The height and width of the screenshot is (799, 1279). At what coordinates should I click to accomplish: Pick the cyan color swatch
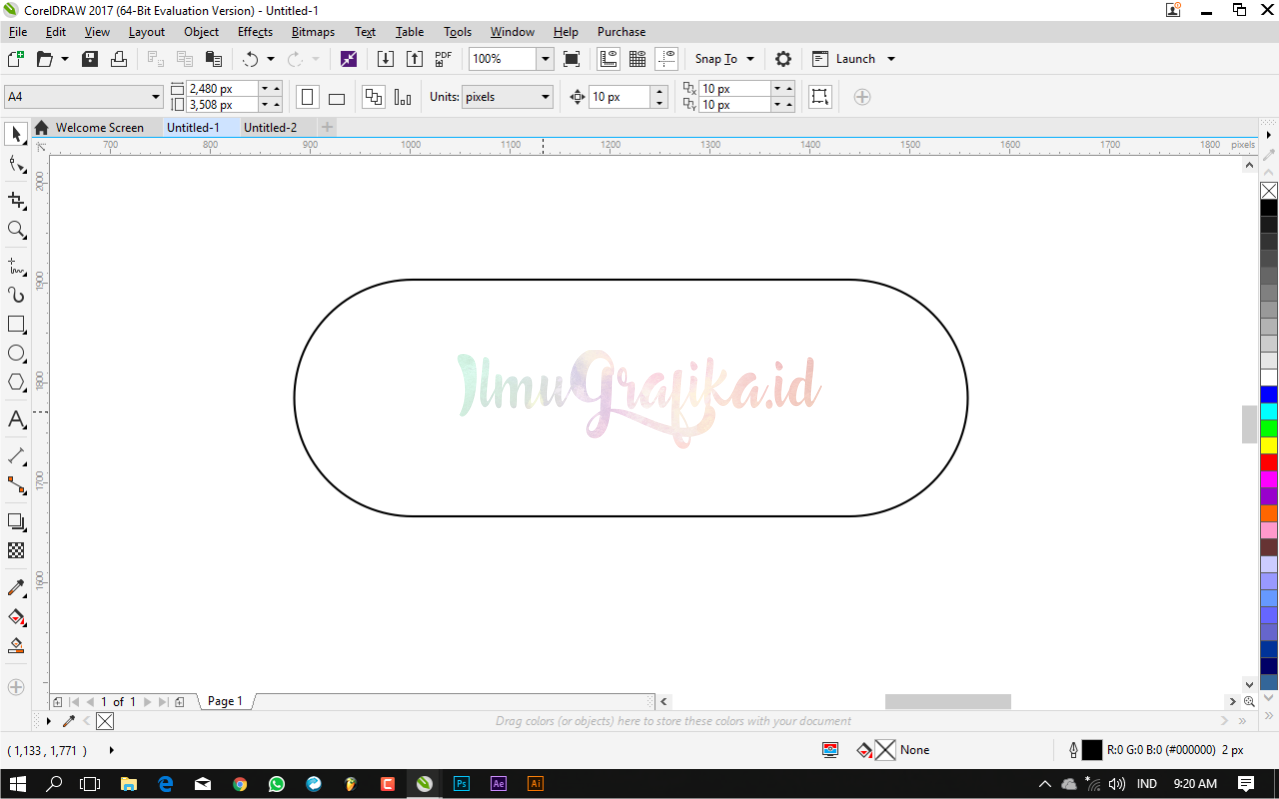point(1268,411)
